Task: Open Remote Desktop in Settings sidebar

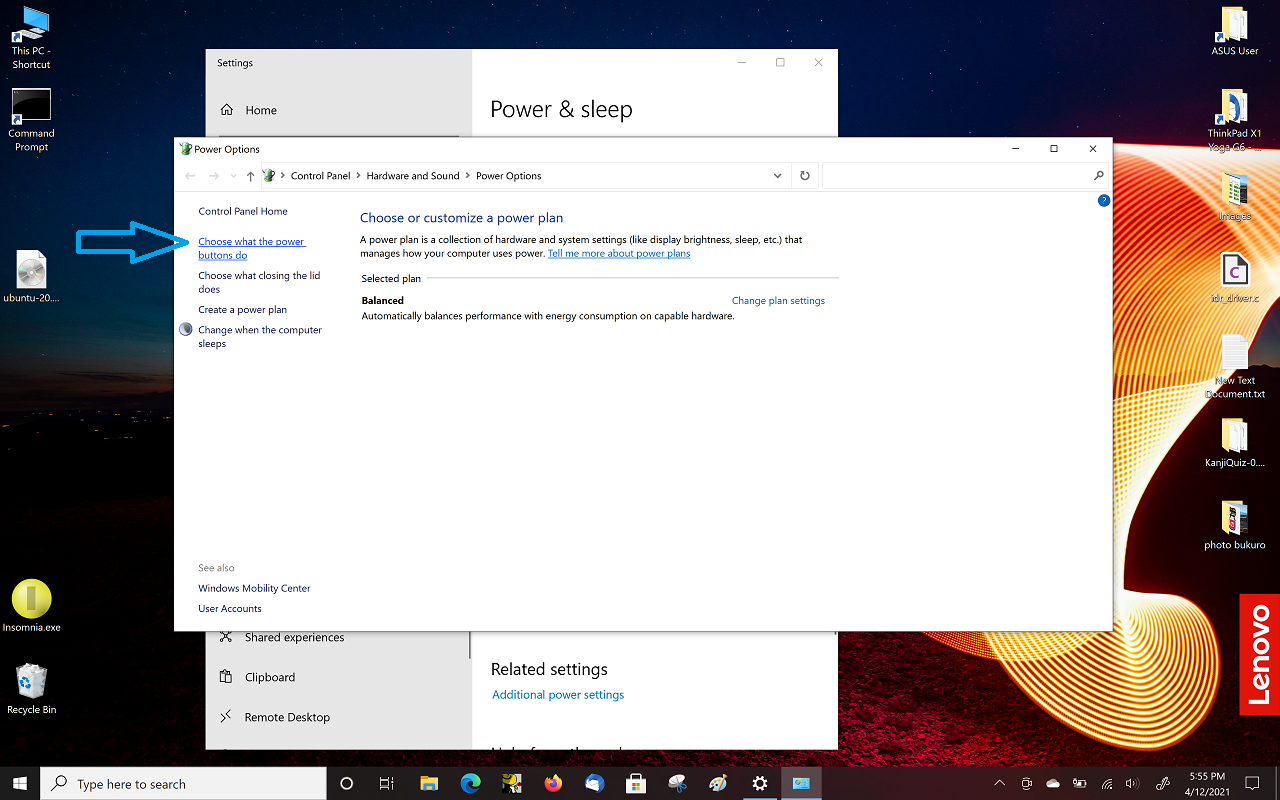Action: point(287,717)
